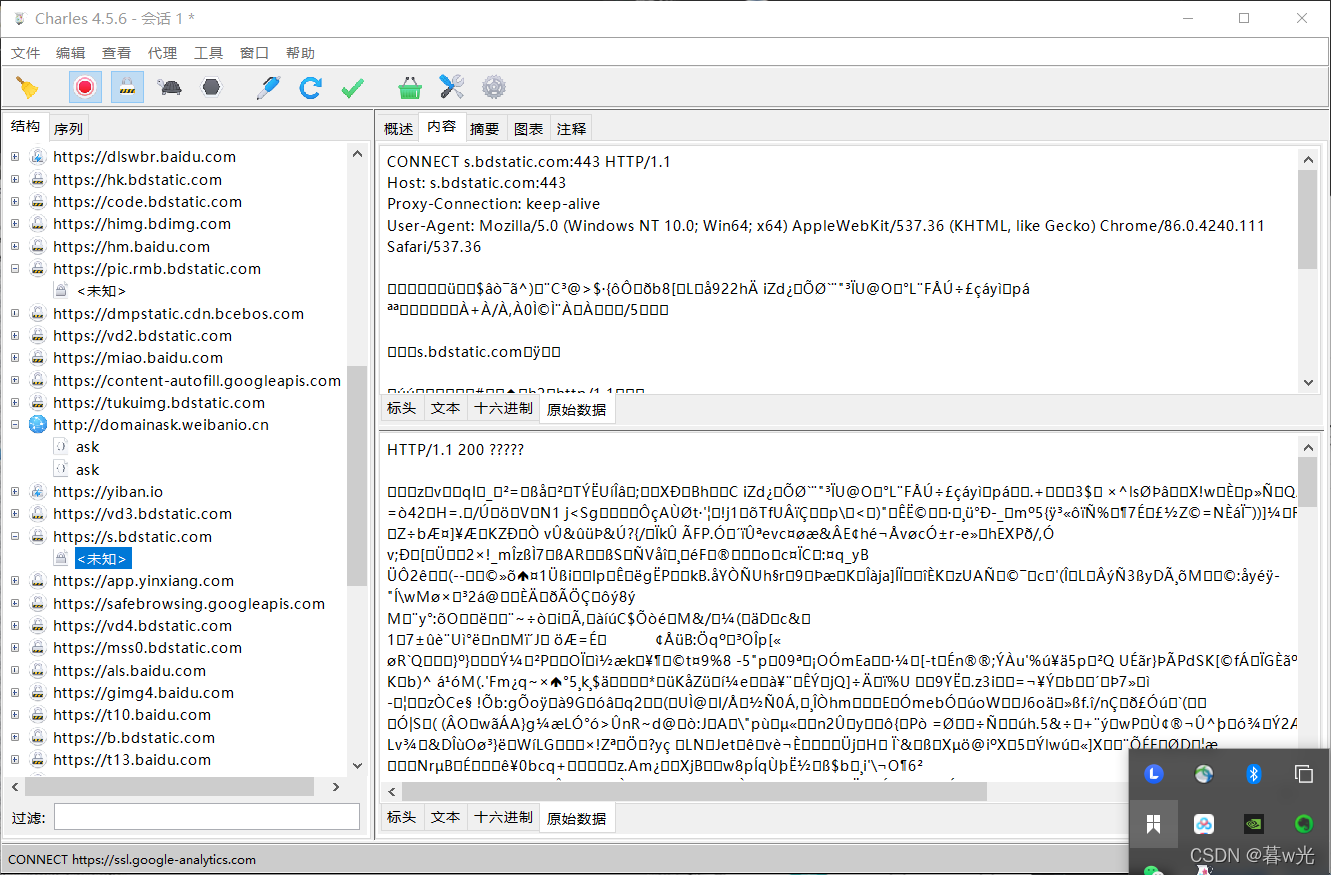This screenshot has height=875, width=1331.
Task: Click the globe network tray icon
Action: pos(1204,773)
